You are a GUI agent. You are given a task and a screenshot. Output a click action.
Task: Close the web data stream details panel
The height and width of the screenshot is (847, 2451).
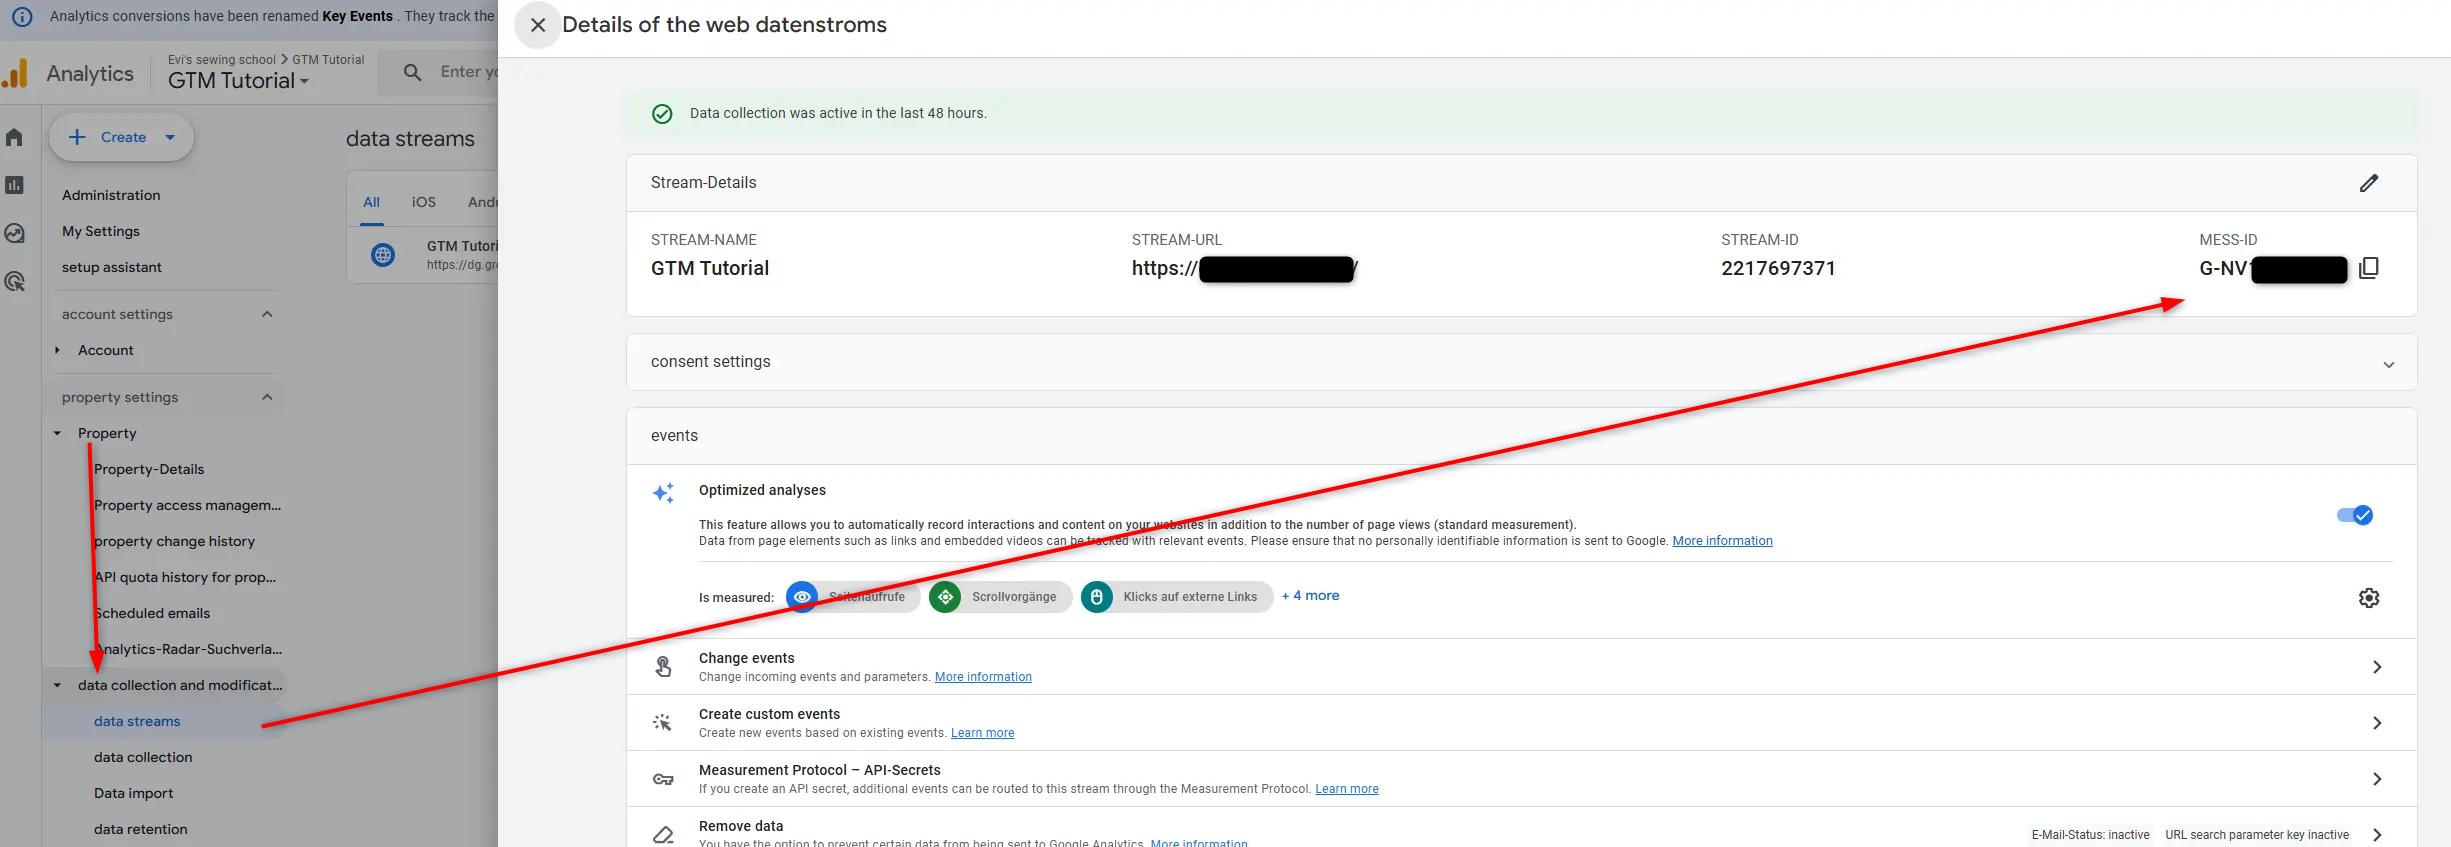538,25
